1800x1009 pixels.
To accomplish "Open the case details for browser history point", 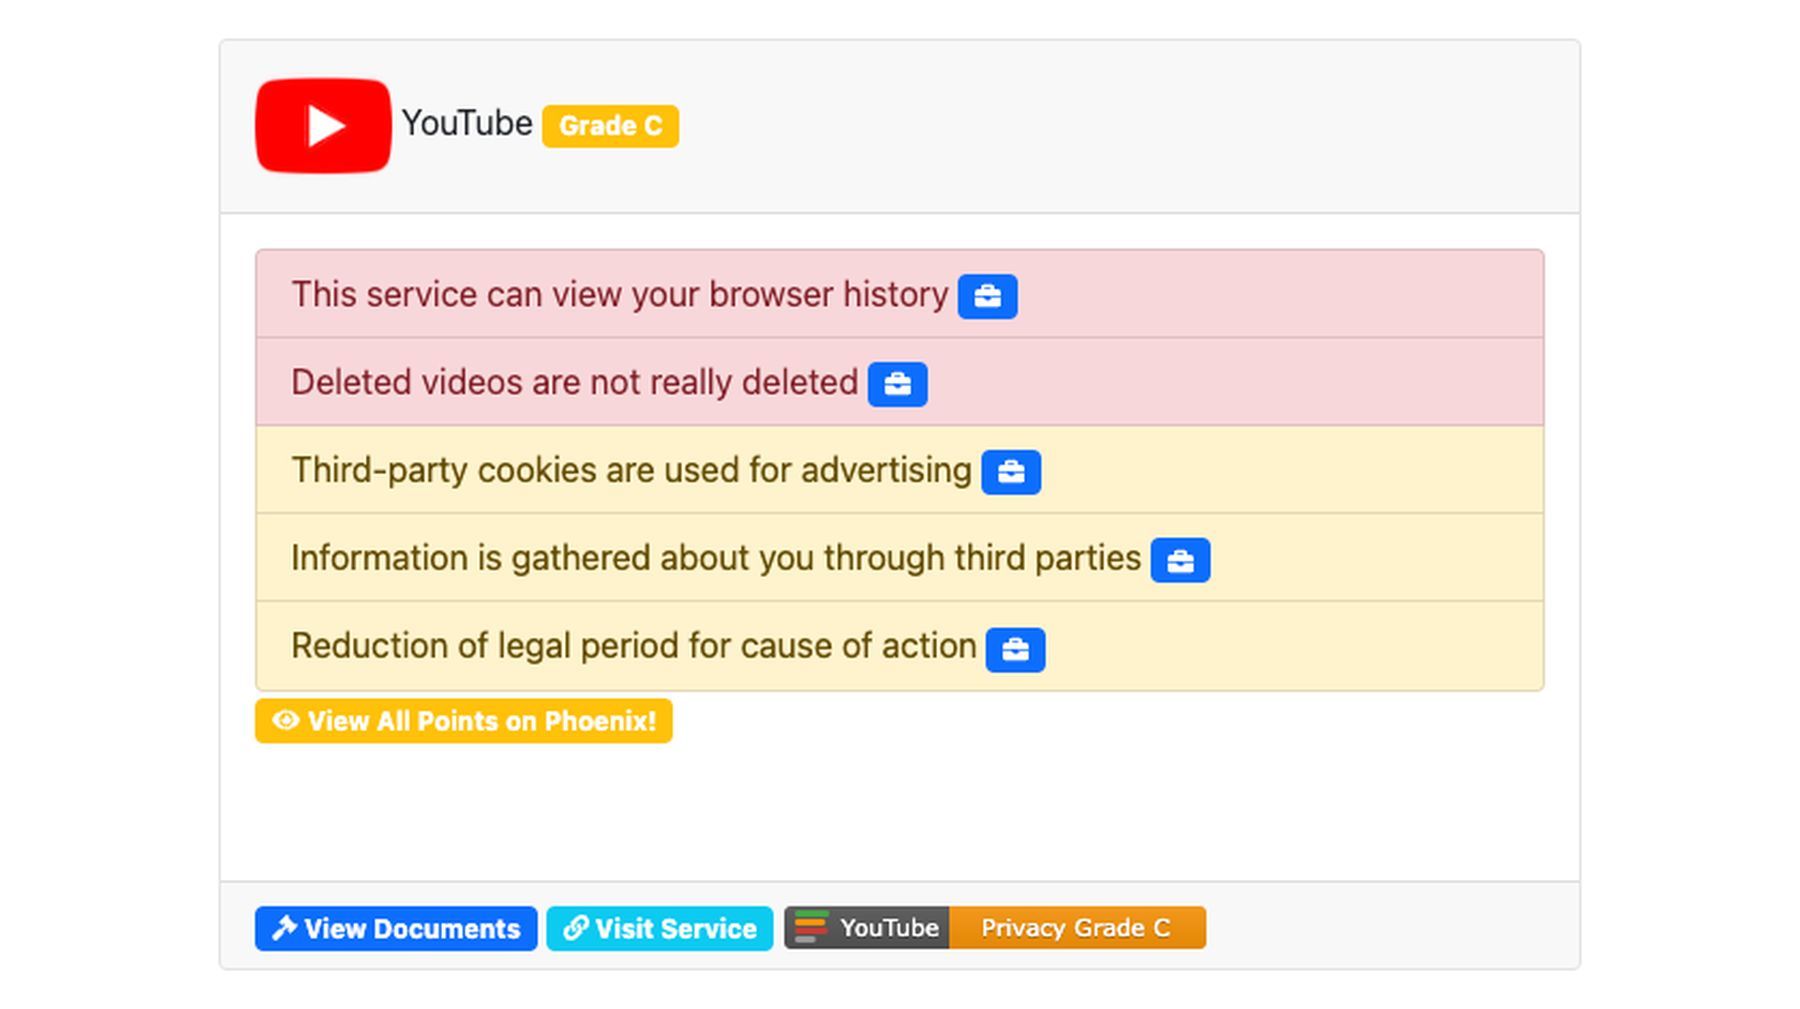I will [x=987, y=295].
